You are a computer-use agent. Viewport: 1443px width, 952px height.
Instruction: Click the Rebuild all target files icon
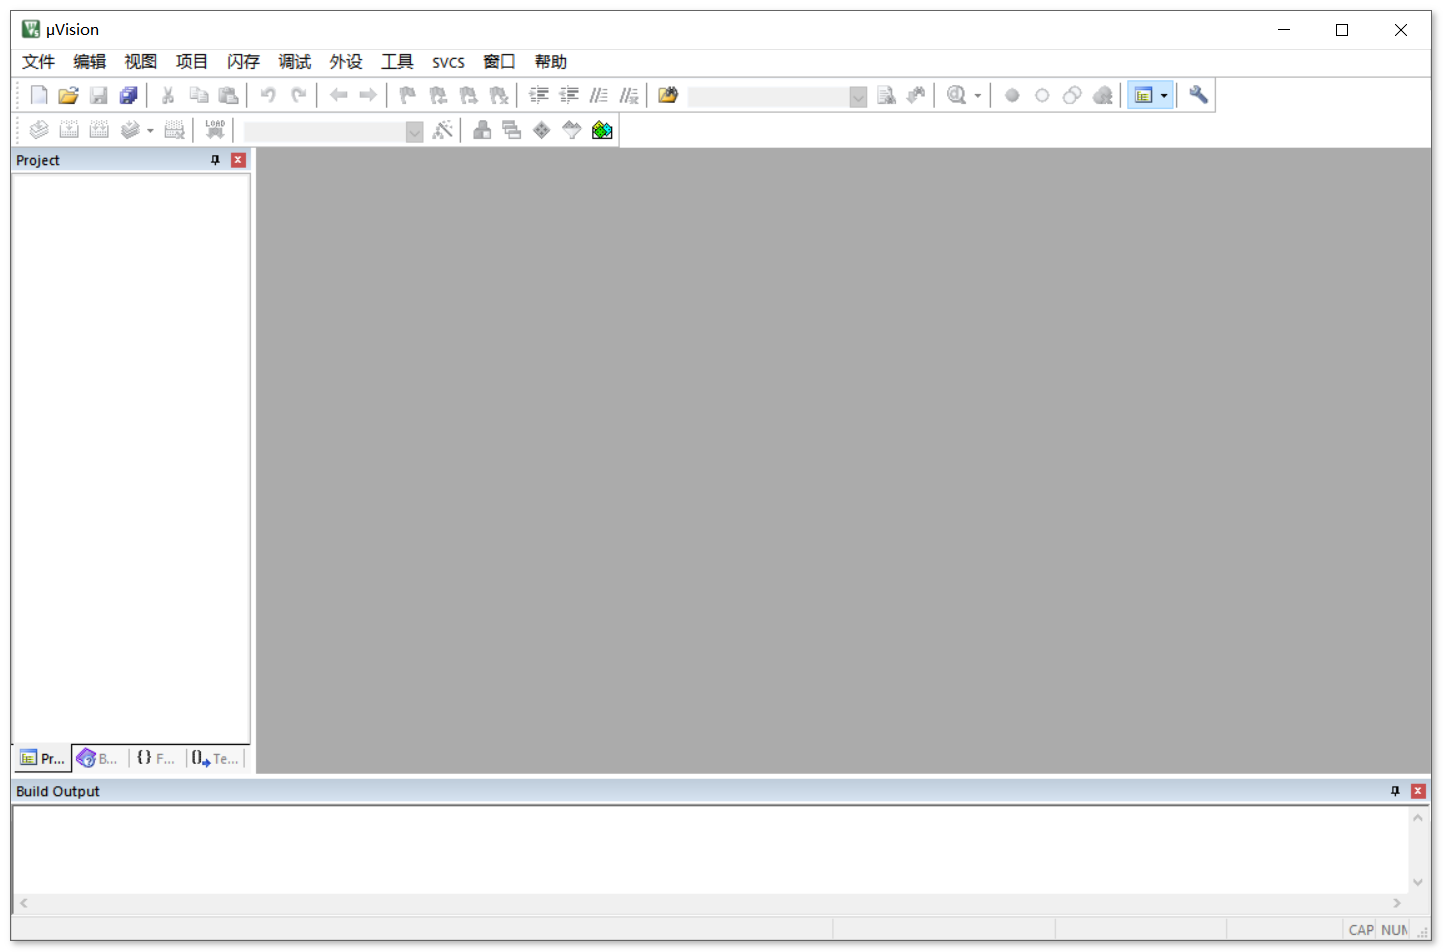[99, 130]
